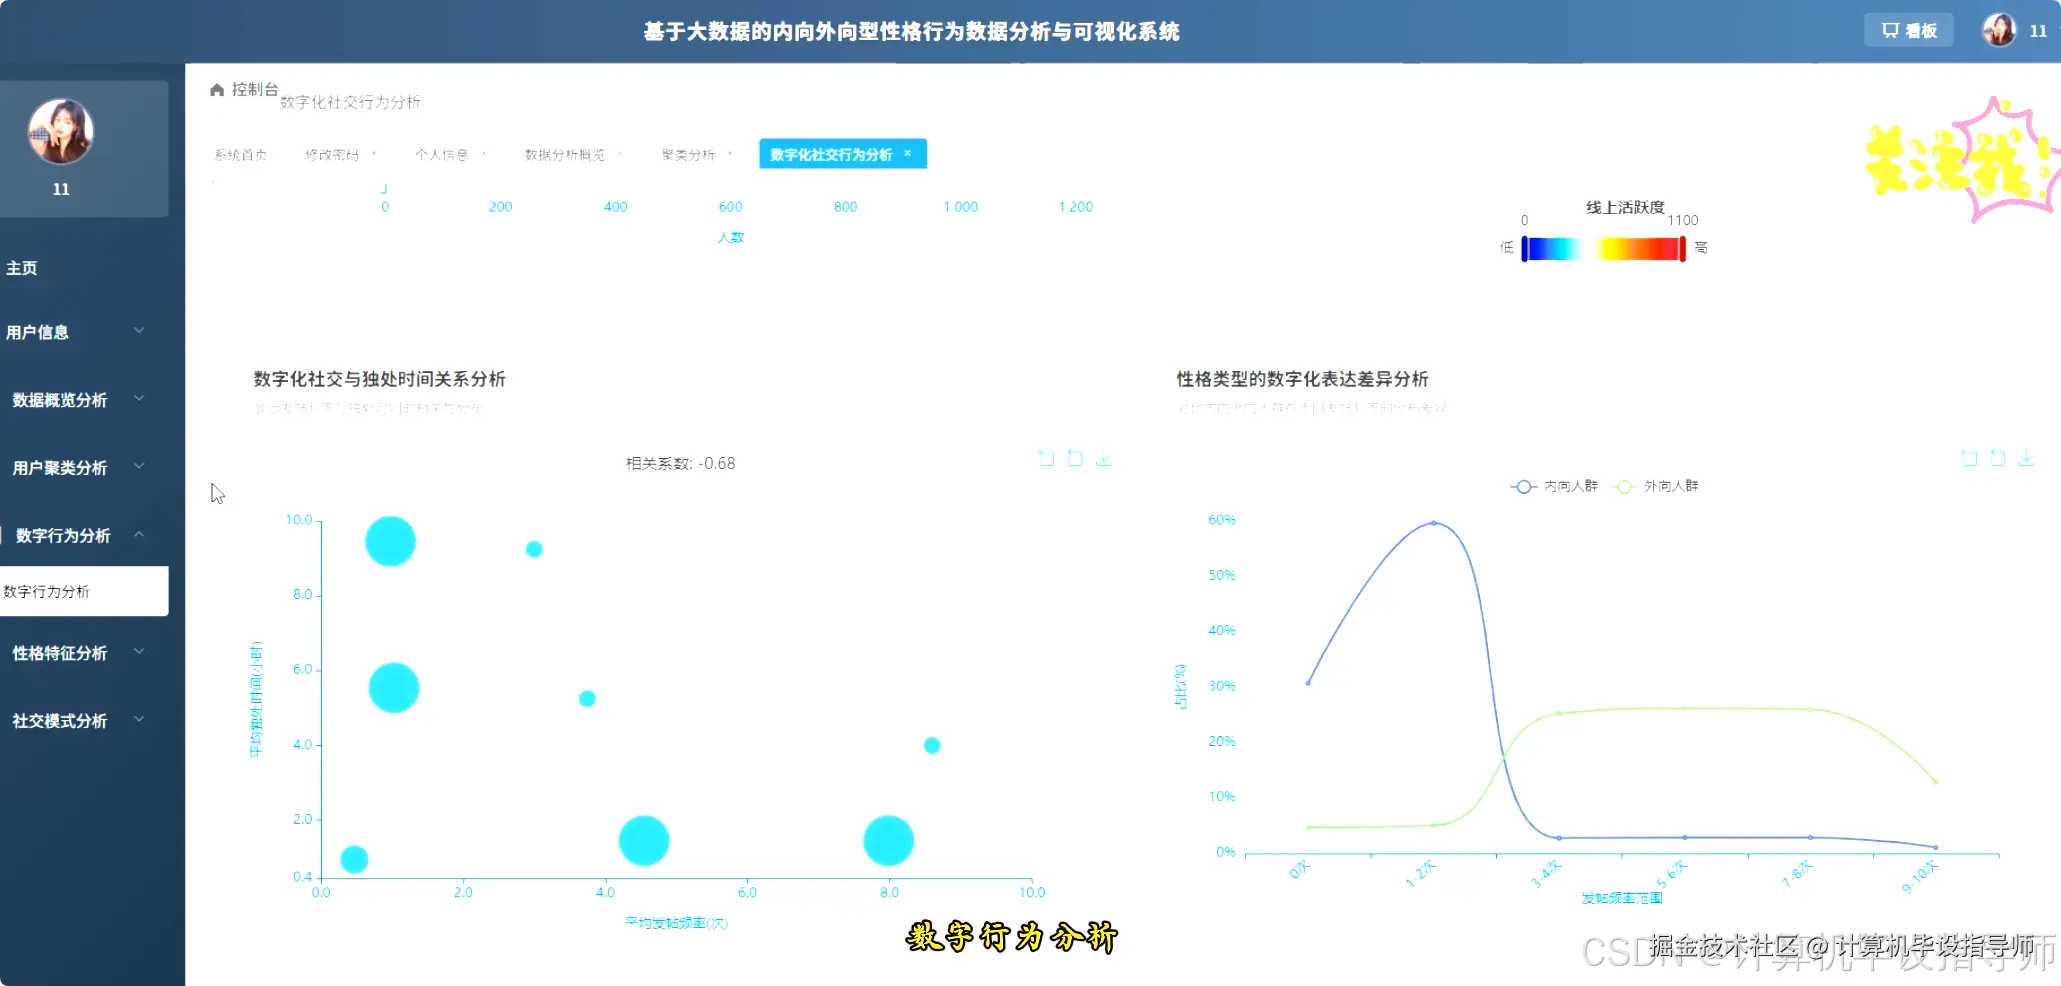The height and width of the screenshot is (986, 2061).
Task: Open the top-right user avatar menu
Action: coord(1999,30)
